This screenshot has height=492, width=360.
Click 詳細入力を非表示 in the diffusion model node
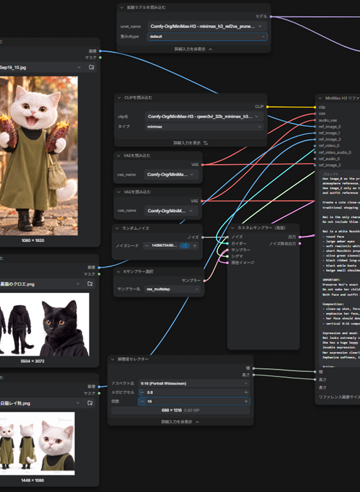(193, 49)
